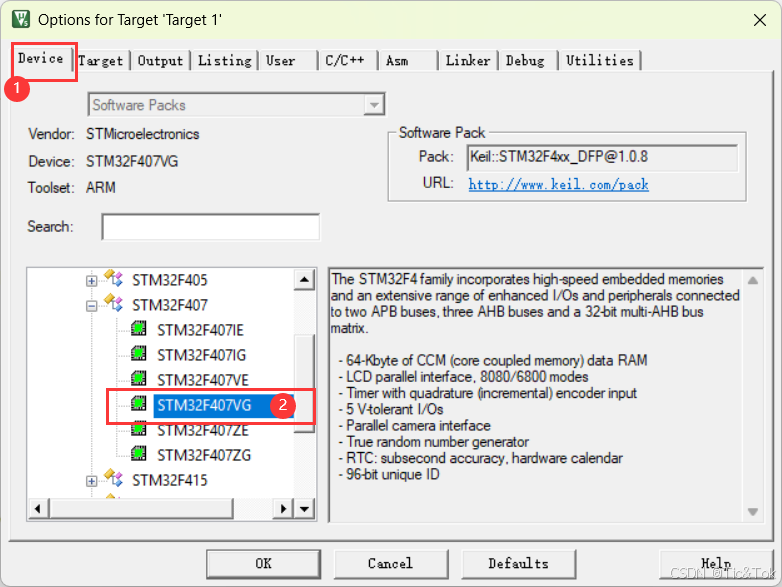Open the Software Packs dropdown

tap(374, 105)
